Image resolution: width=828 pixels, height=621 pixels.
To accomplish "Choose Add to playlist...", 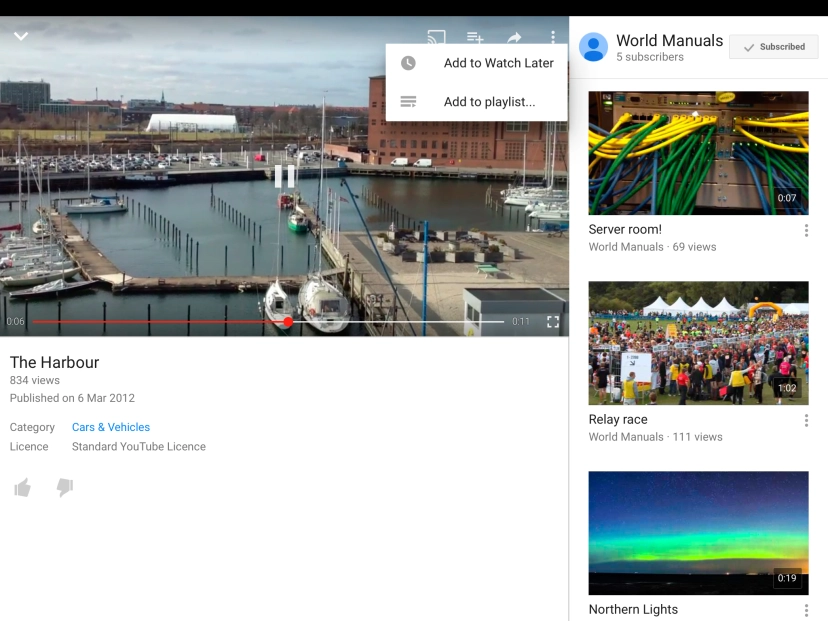I will pyautogui.click(x=476, y=101).
